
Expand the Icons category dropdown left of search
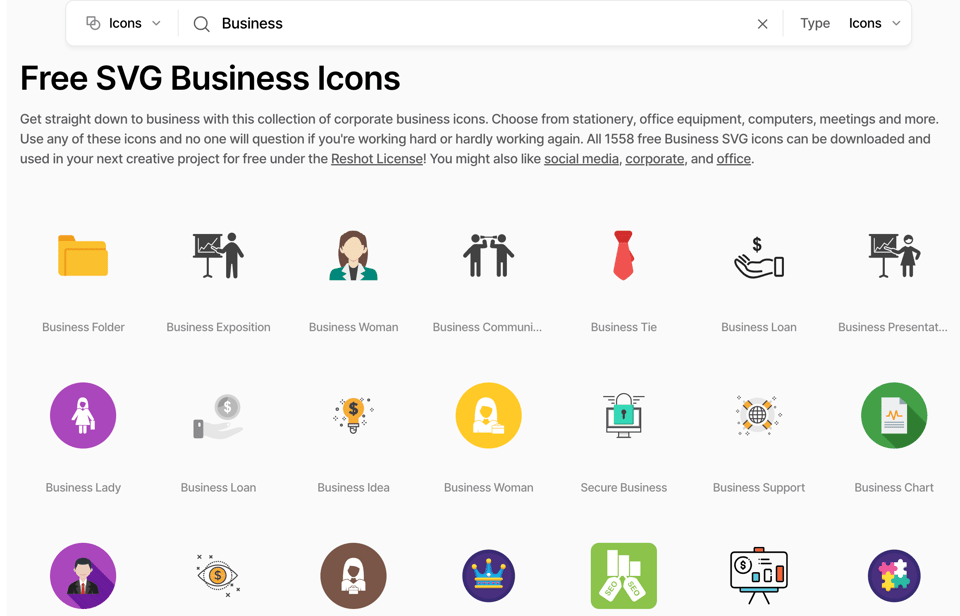pos(123,23)
